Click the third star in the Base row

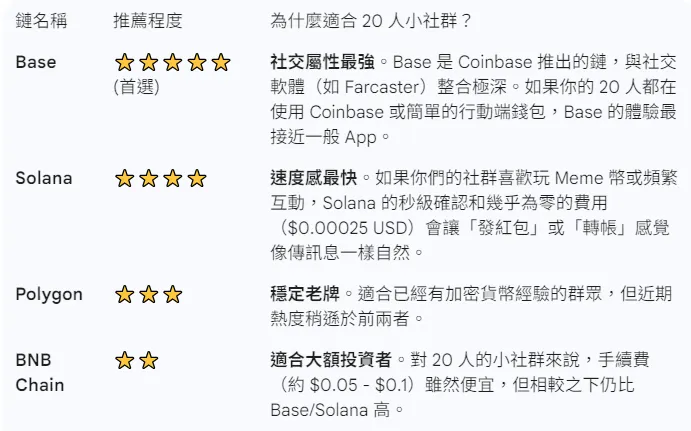pyautogui.click(x=173, y=63)
